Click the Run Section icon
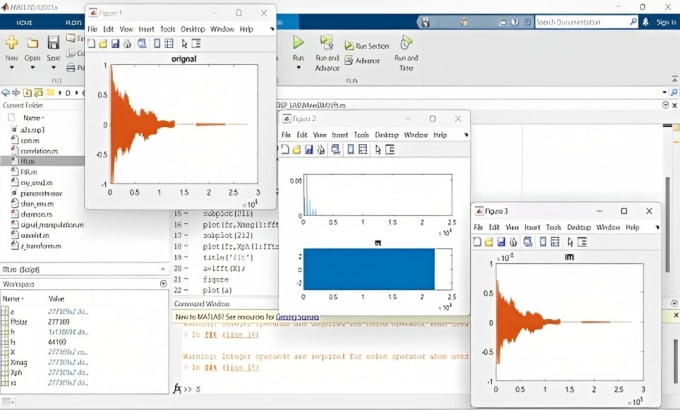This screenshot has width=680, height=410. click(349, 46)
